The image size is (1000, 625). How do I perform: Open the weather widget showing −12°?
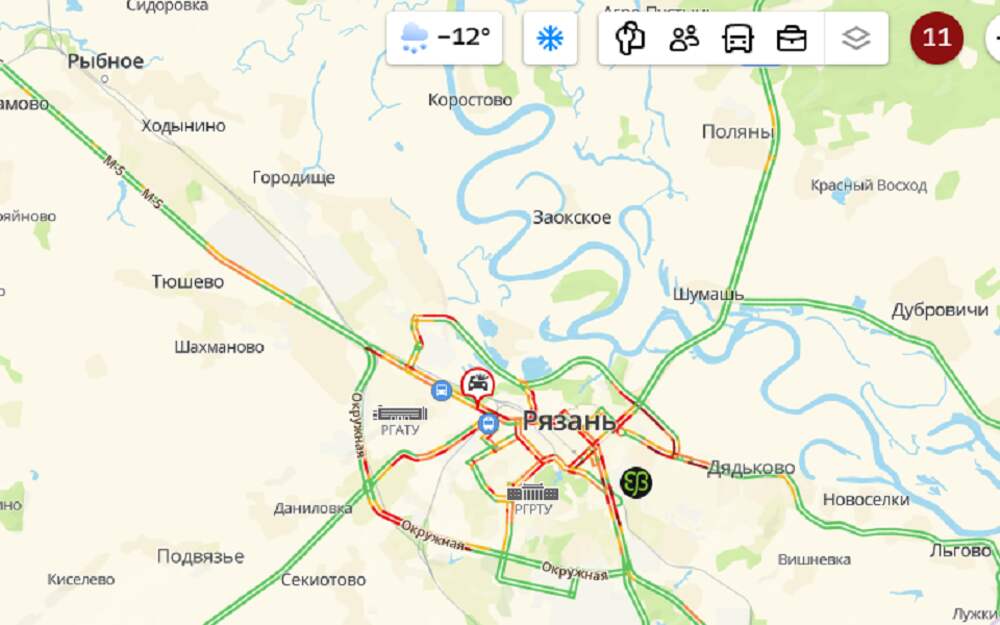(x=444, y=38)
